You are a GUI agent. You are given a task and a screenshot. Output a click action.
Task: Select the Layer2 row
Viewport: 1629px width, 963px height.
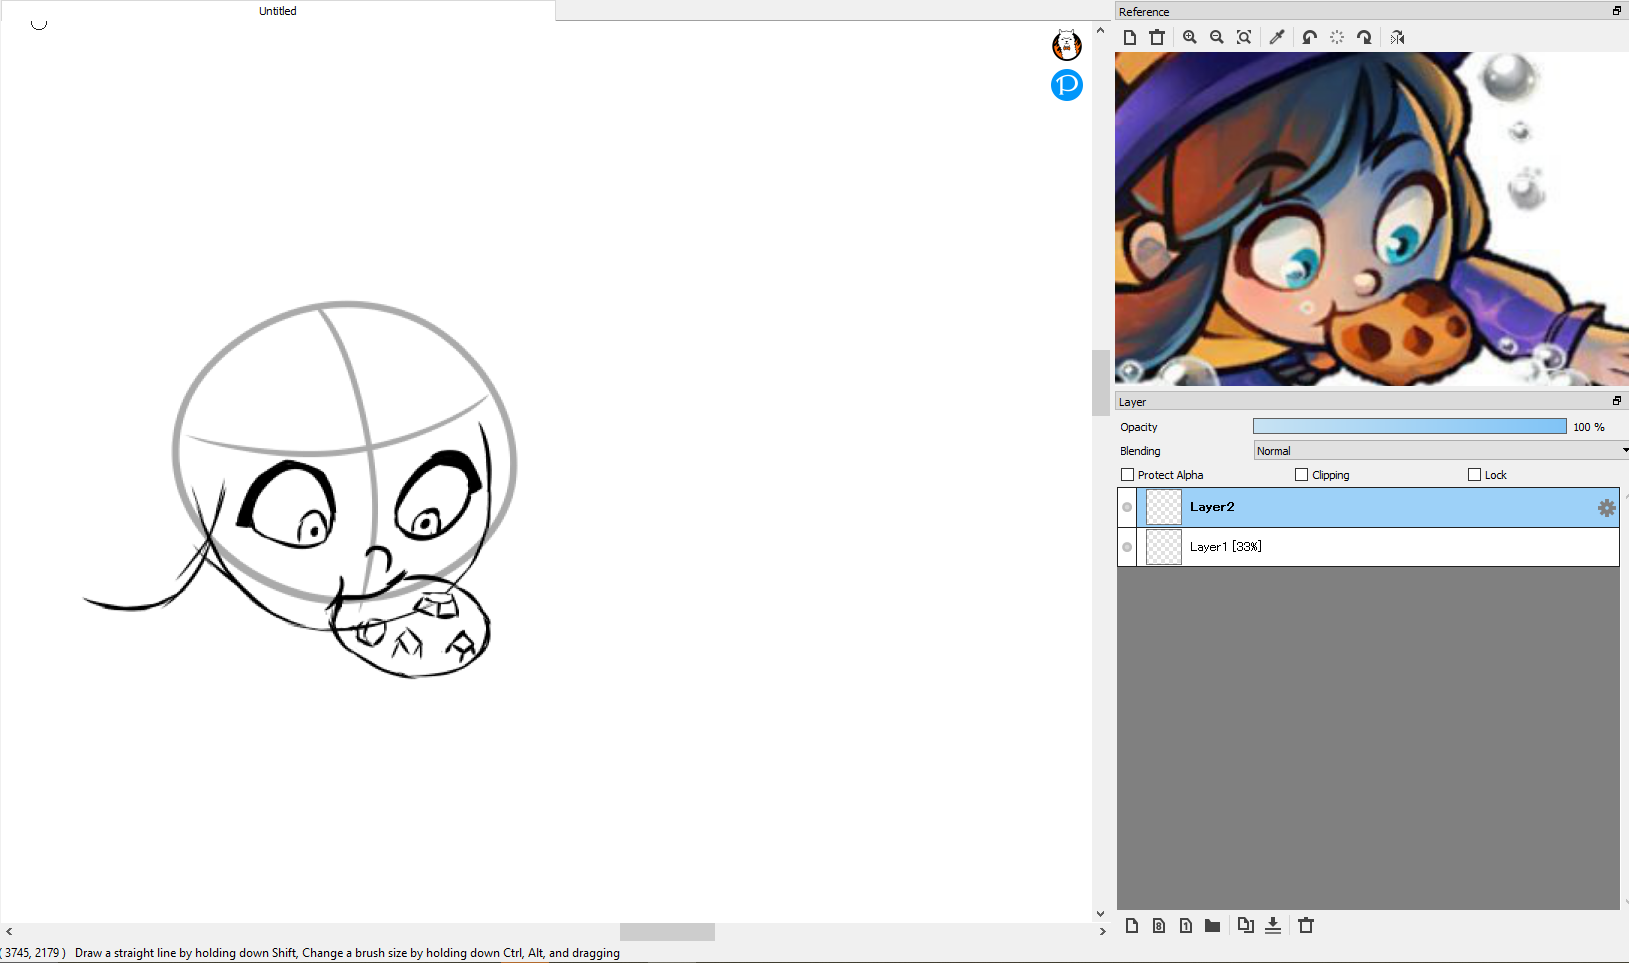(1368, 507)
